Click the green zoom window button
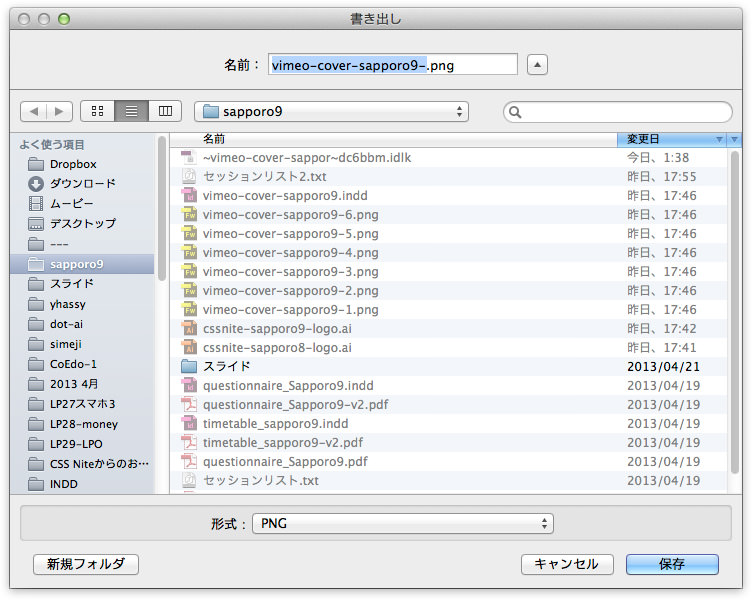752x600 pixels. (x=64, y=19)
